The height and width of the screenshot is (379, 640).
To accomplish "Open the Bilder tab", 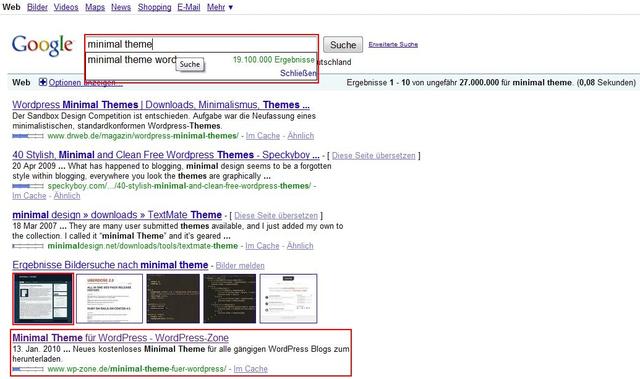I will coord(37,7).
